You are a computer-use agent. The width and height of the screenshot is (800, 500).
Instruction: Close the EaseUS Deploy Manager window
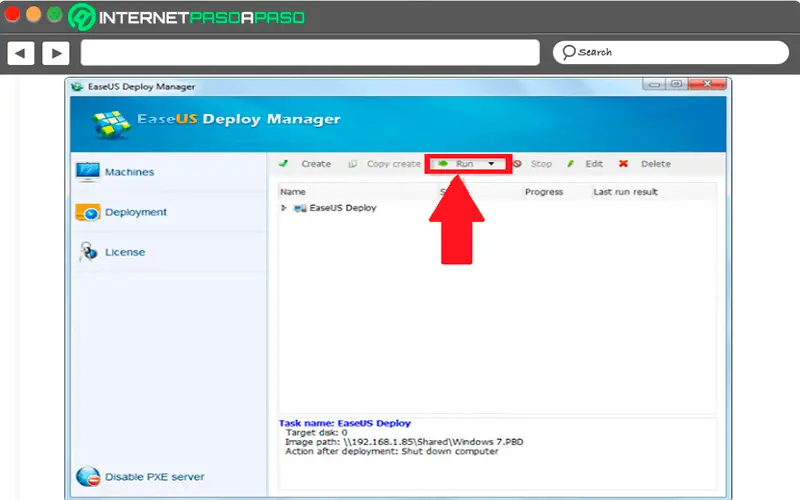click(x=707, y=84)
